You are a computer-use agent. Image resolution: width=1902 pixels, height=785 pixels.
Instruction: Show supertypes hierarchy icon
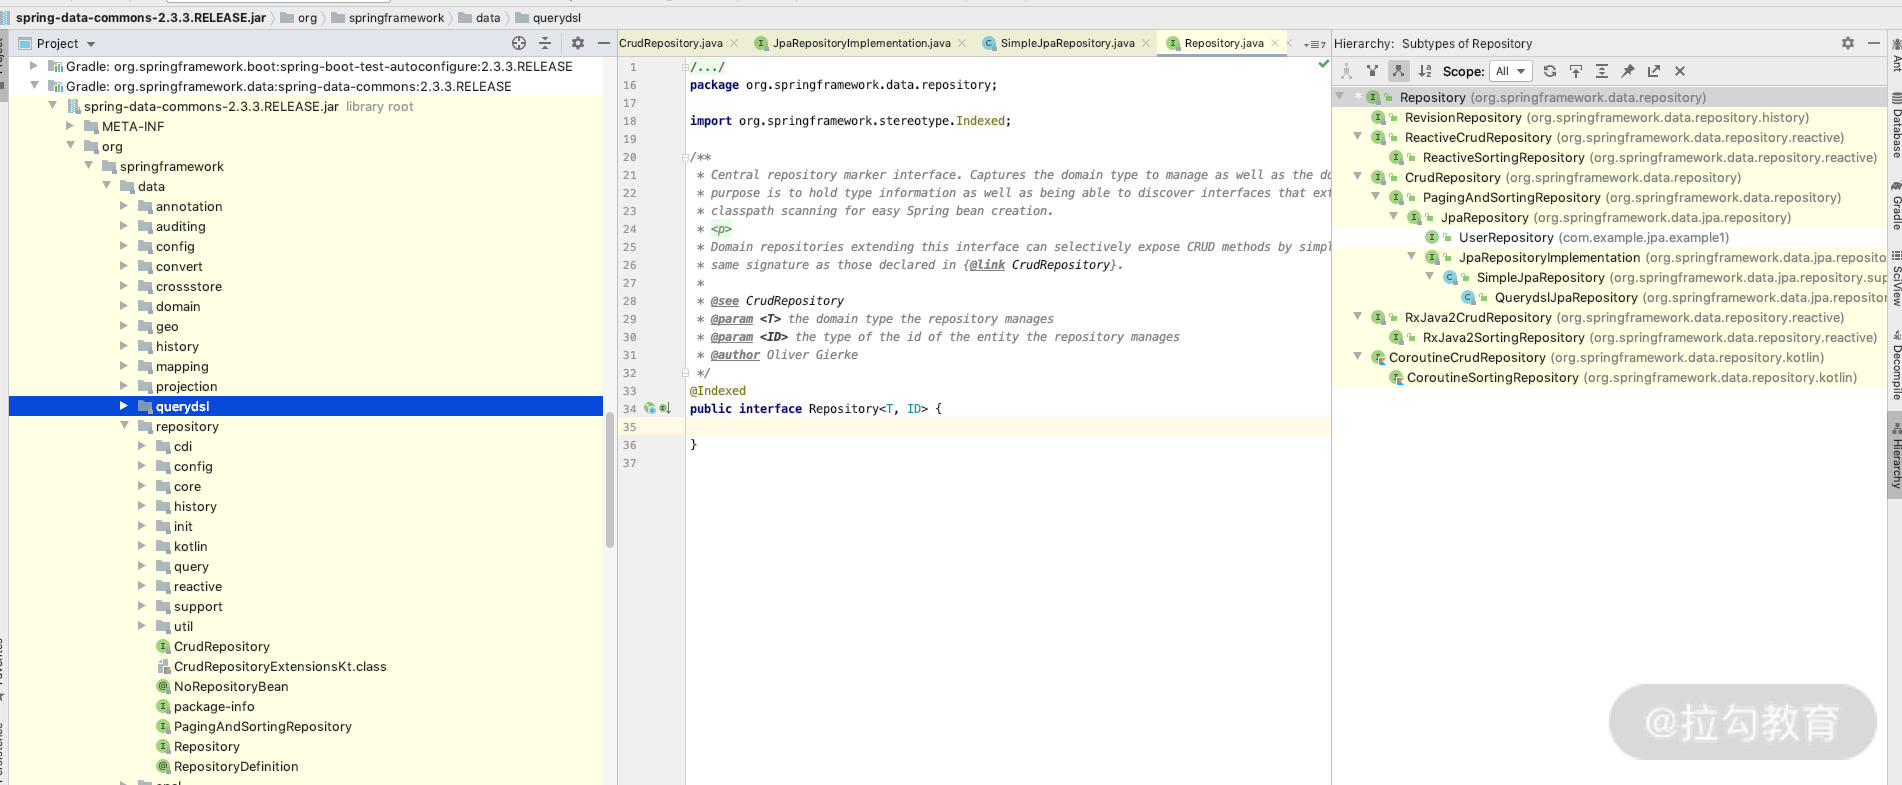pyautogui.click(x=1372, y=71)
